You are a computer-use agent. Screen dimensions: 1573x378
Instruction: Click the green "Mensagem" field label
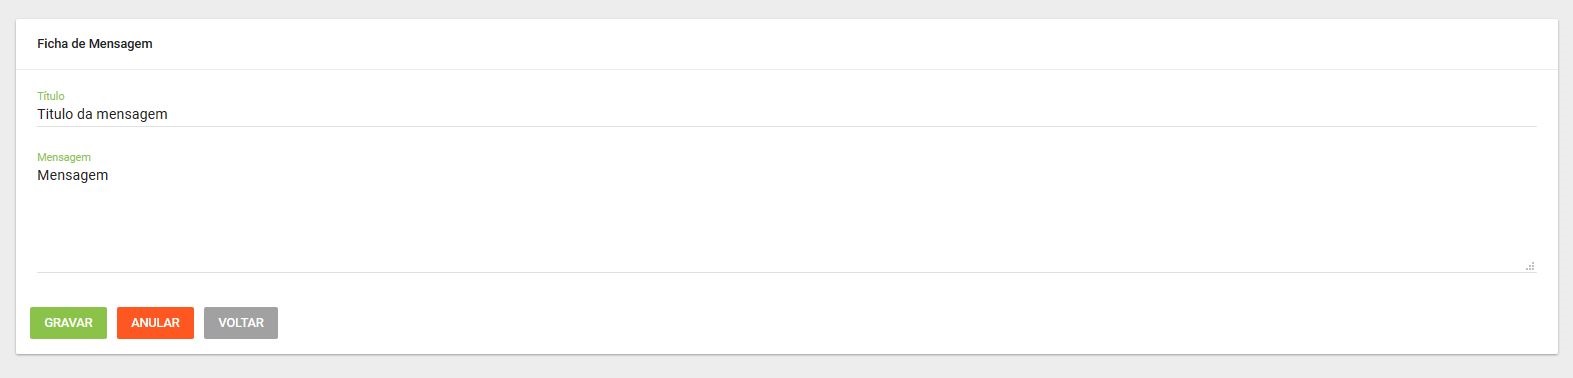tap(64, 157)
